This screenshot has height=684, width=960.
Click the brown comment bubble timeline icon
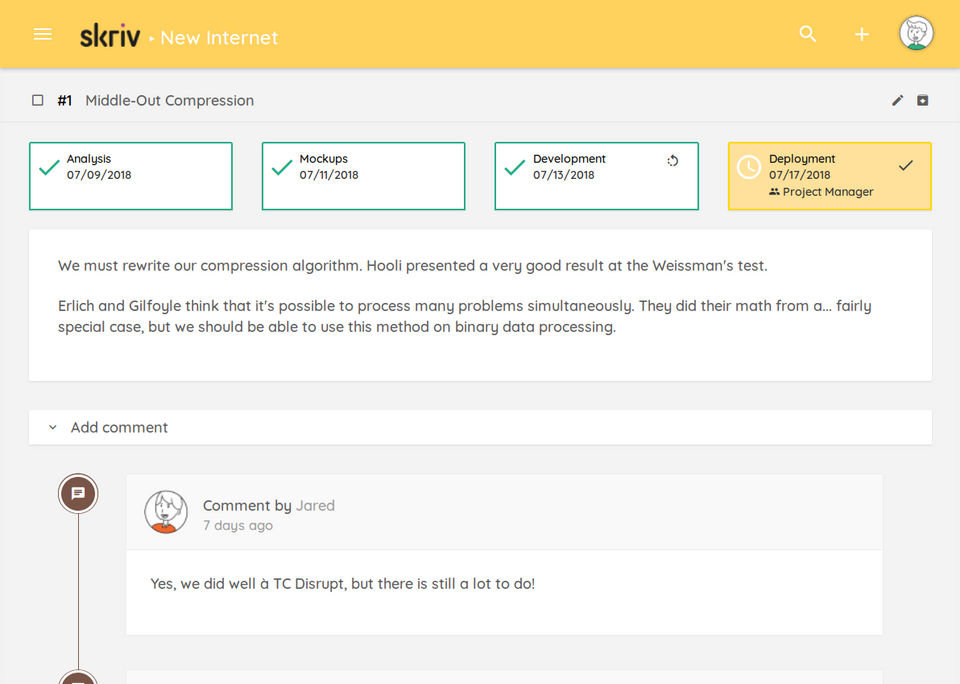click(78, 494)
